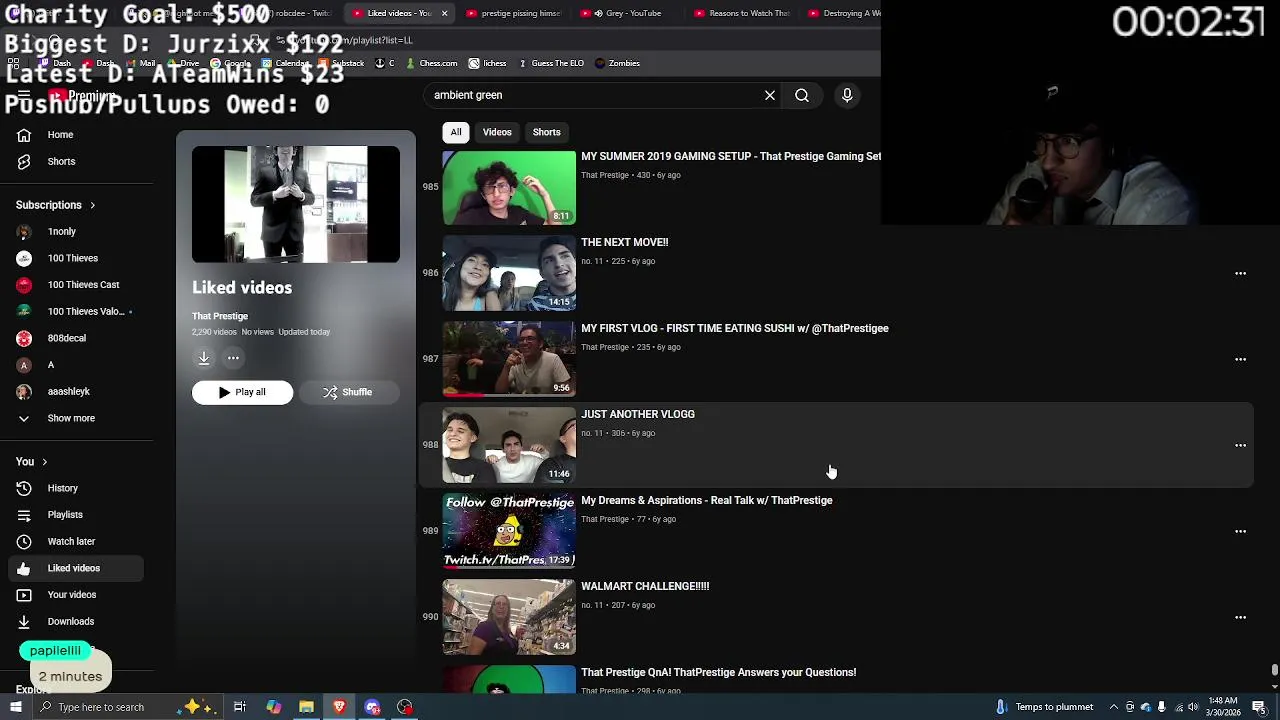Open Liked videos playlist cover thumbnail
This screenshot has width=1280, height=720.
click(x=296, y=204)
